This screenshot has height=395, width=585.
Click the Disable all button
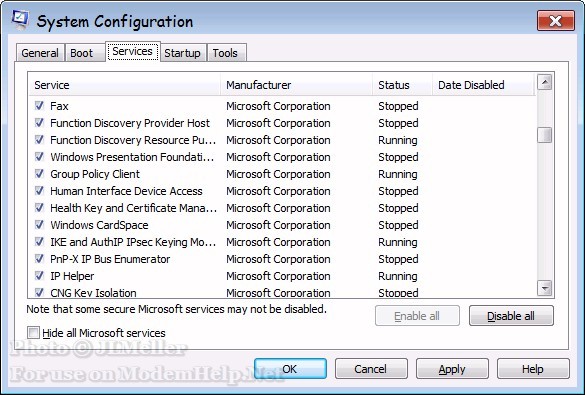point(511,316)
